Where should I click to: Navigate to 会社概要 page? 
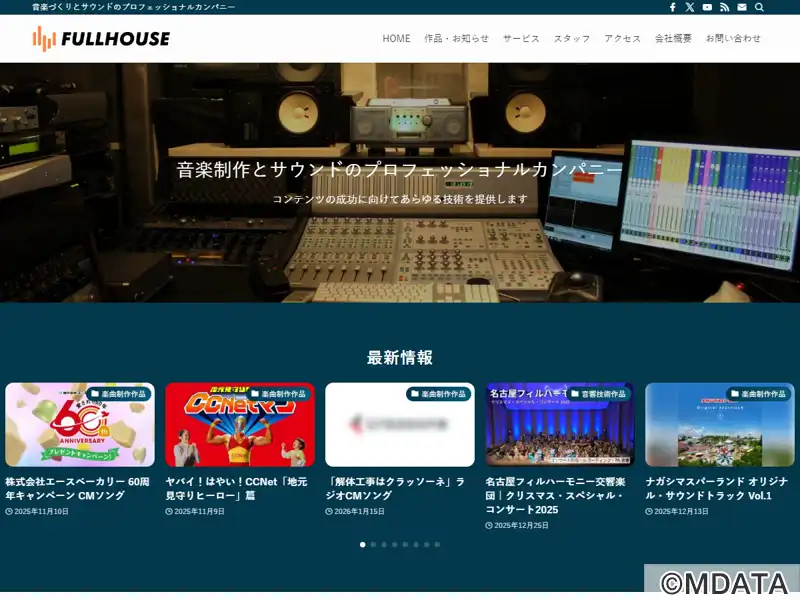(x=673, y=39)
